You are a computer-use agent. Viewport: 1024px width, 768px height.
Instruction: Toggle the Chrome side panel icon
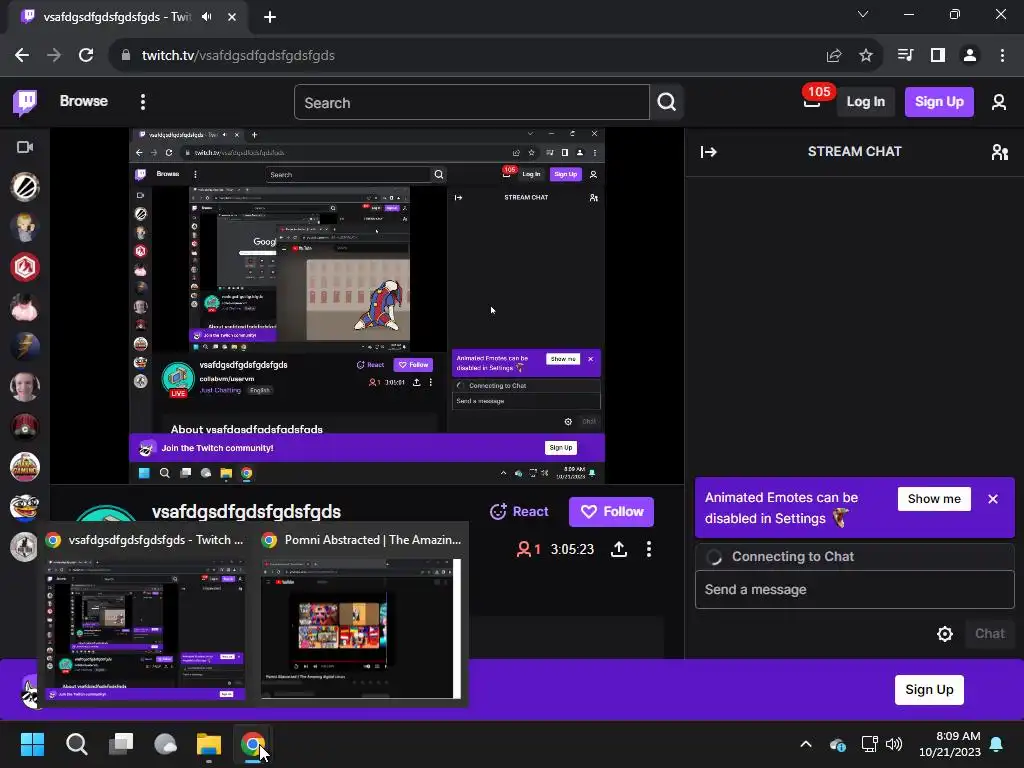pyautogui.click(x=938, y=56)
